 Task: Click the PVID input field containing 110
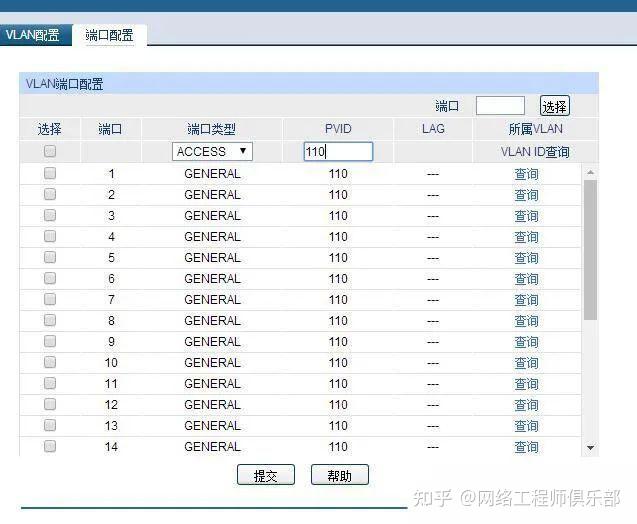(338, 152)
